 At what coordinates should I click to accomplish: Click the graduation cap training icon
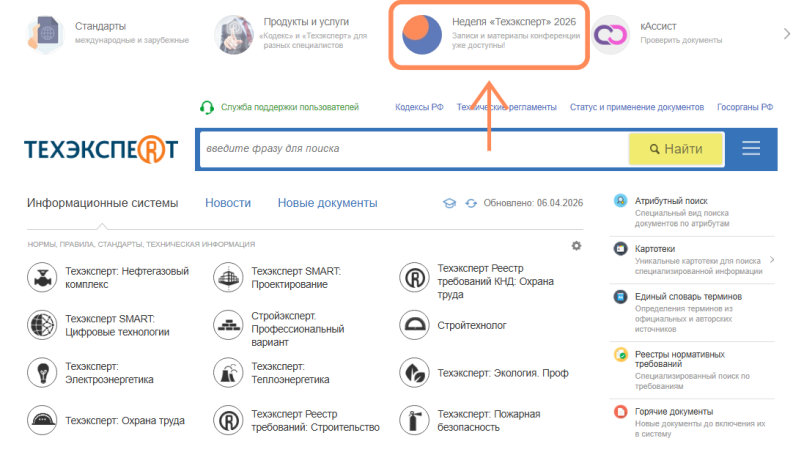(x=450, y=203)
